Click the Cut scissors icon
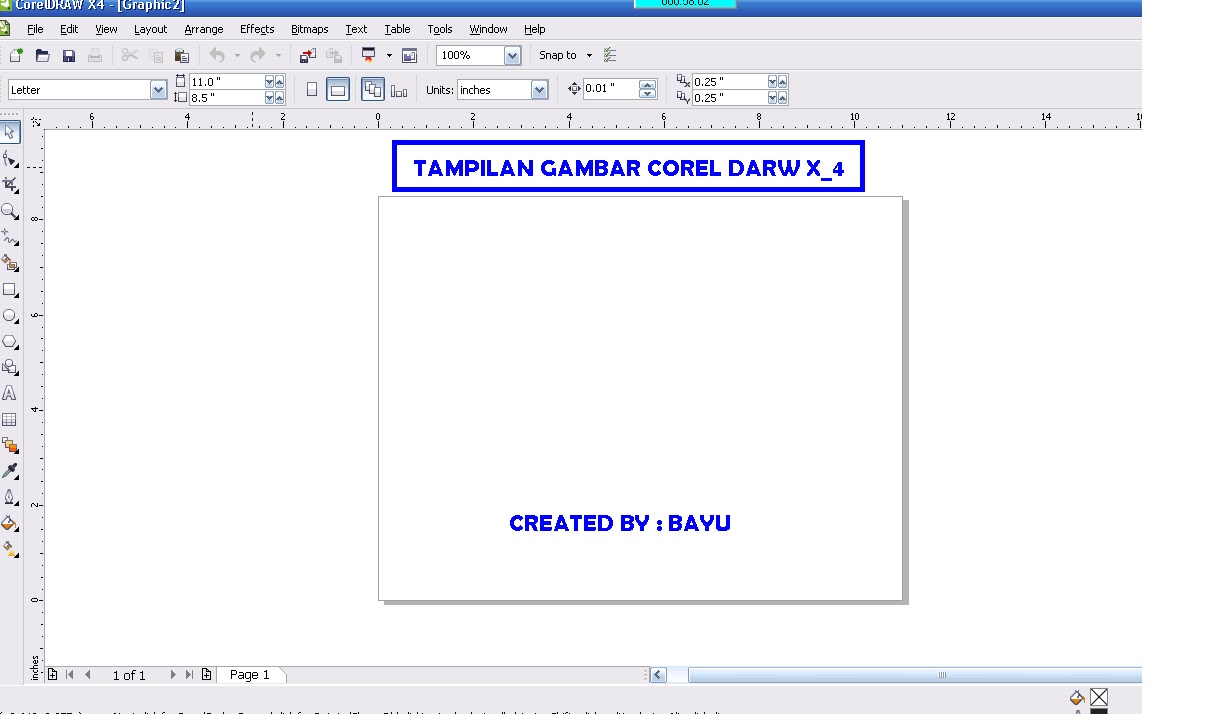The width and height of the screenshot is (1207, 714). tap(129, 55)
